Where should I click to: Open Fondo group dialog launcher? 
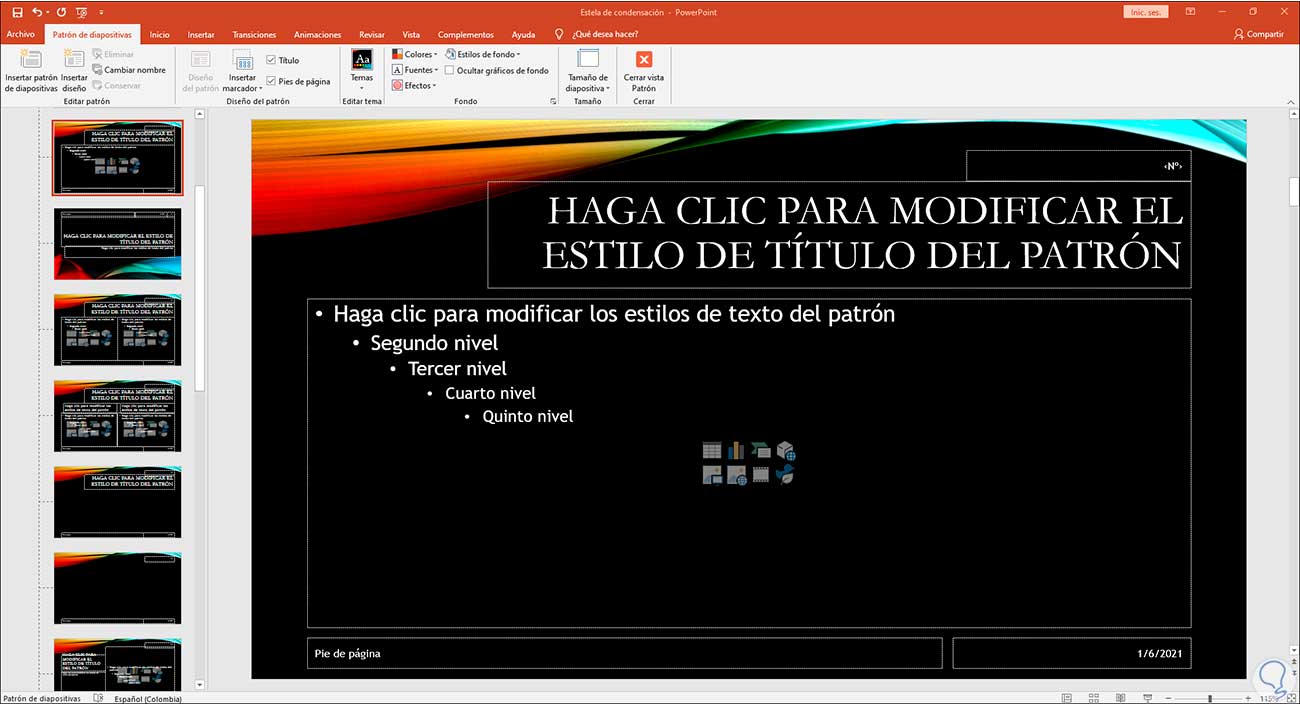click(x=552, y=102)
